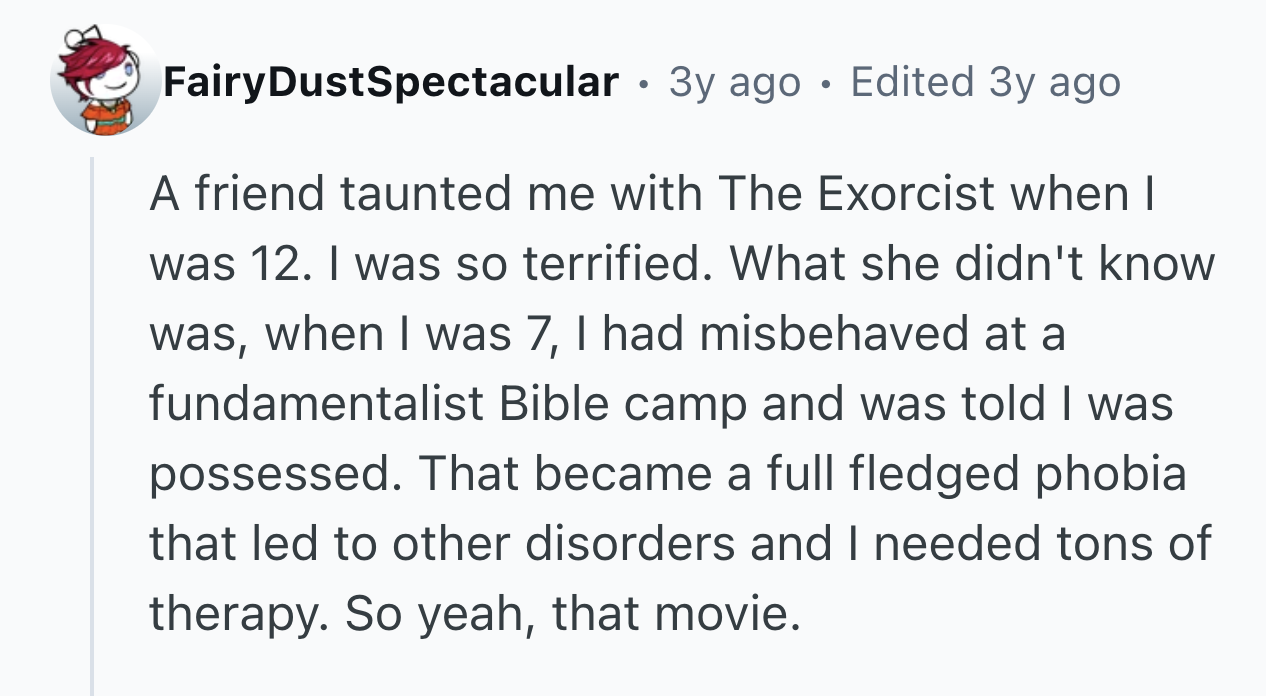
Task: Click FairyDustSpectacular's avatar icon
Action: pos(104,81)
